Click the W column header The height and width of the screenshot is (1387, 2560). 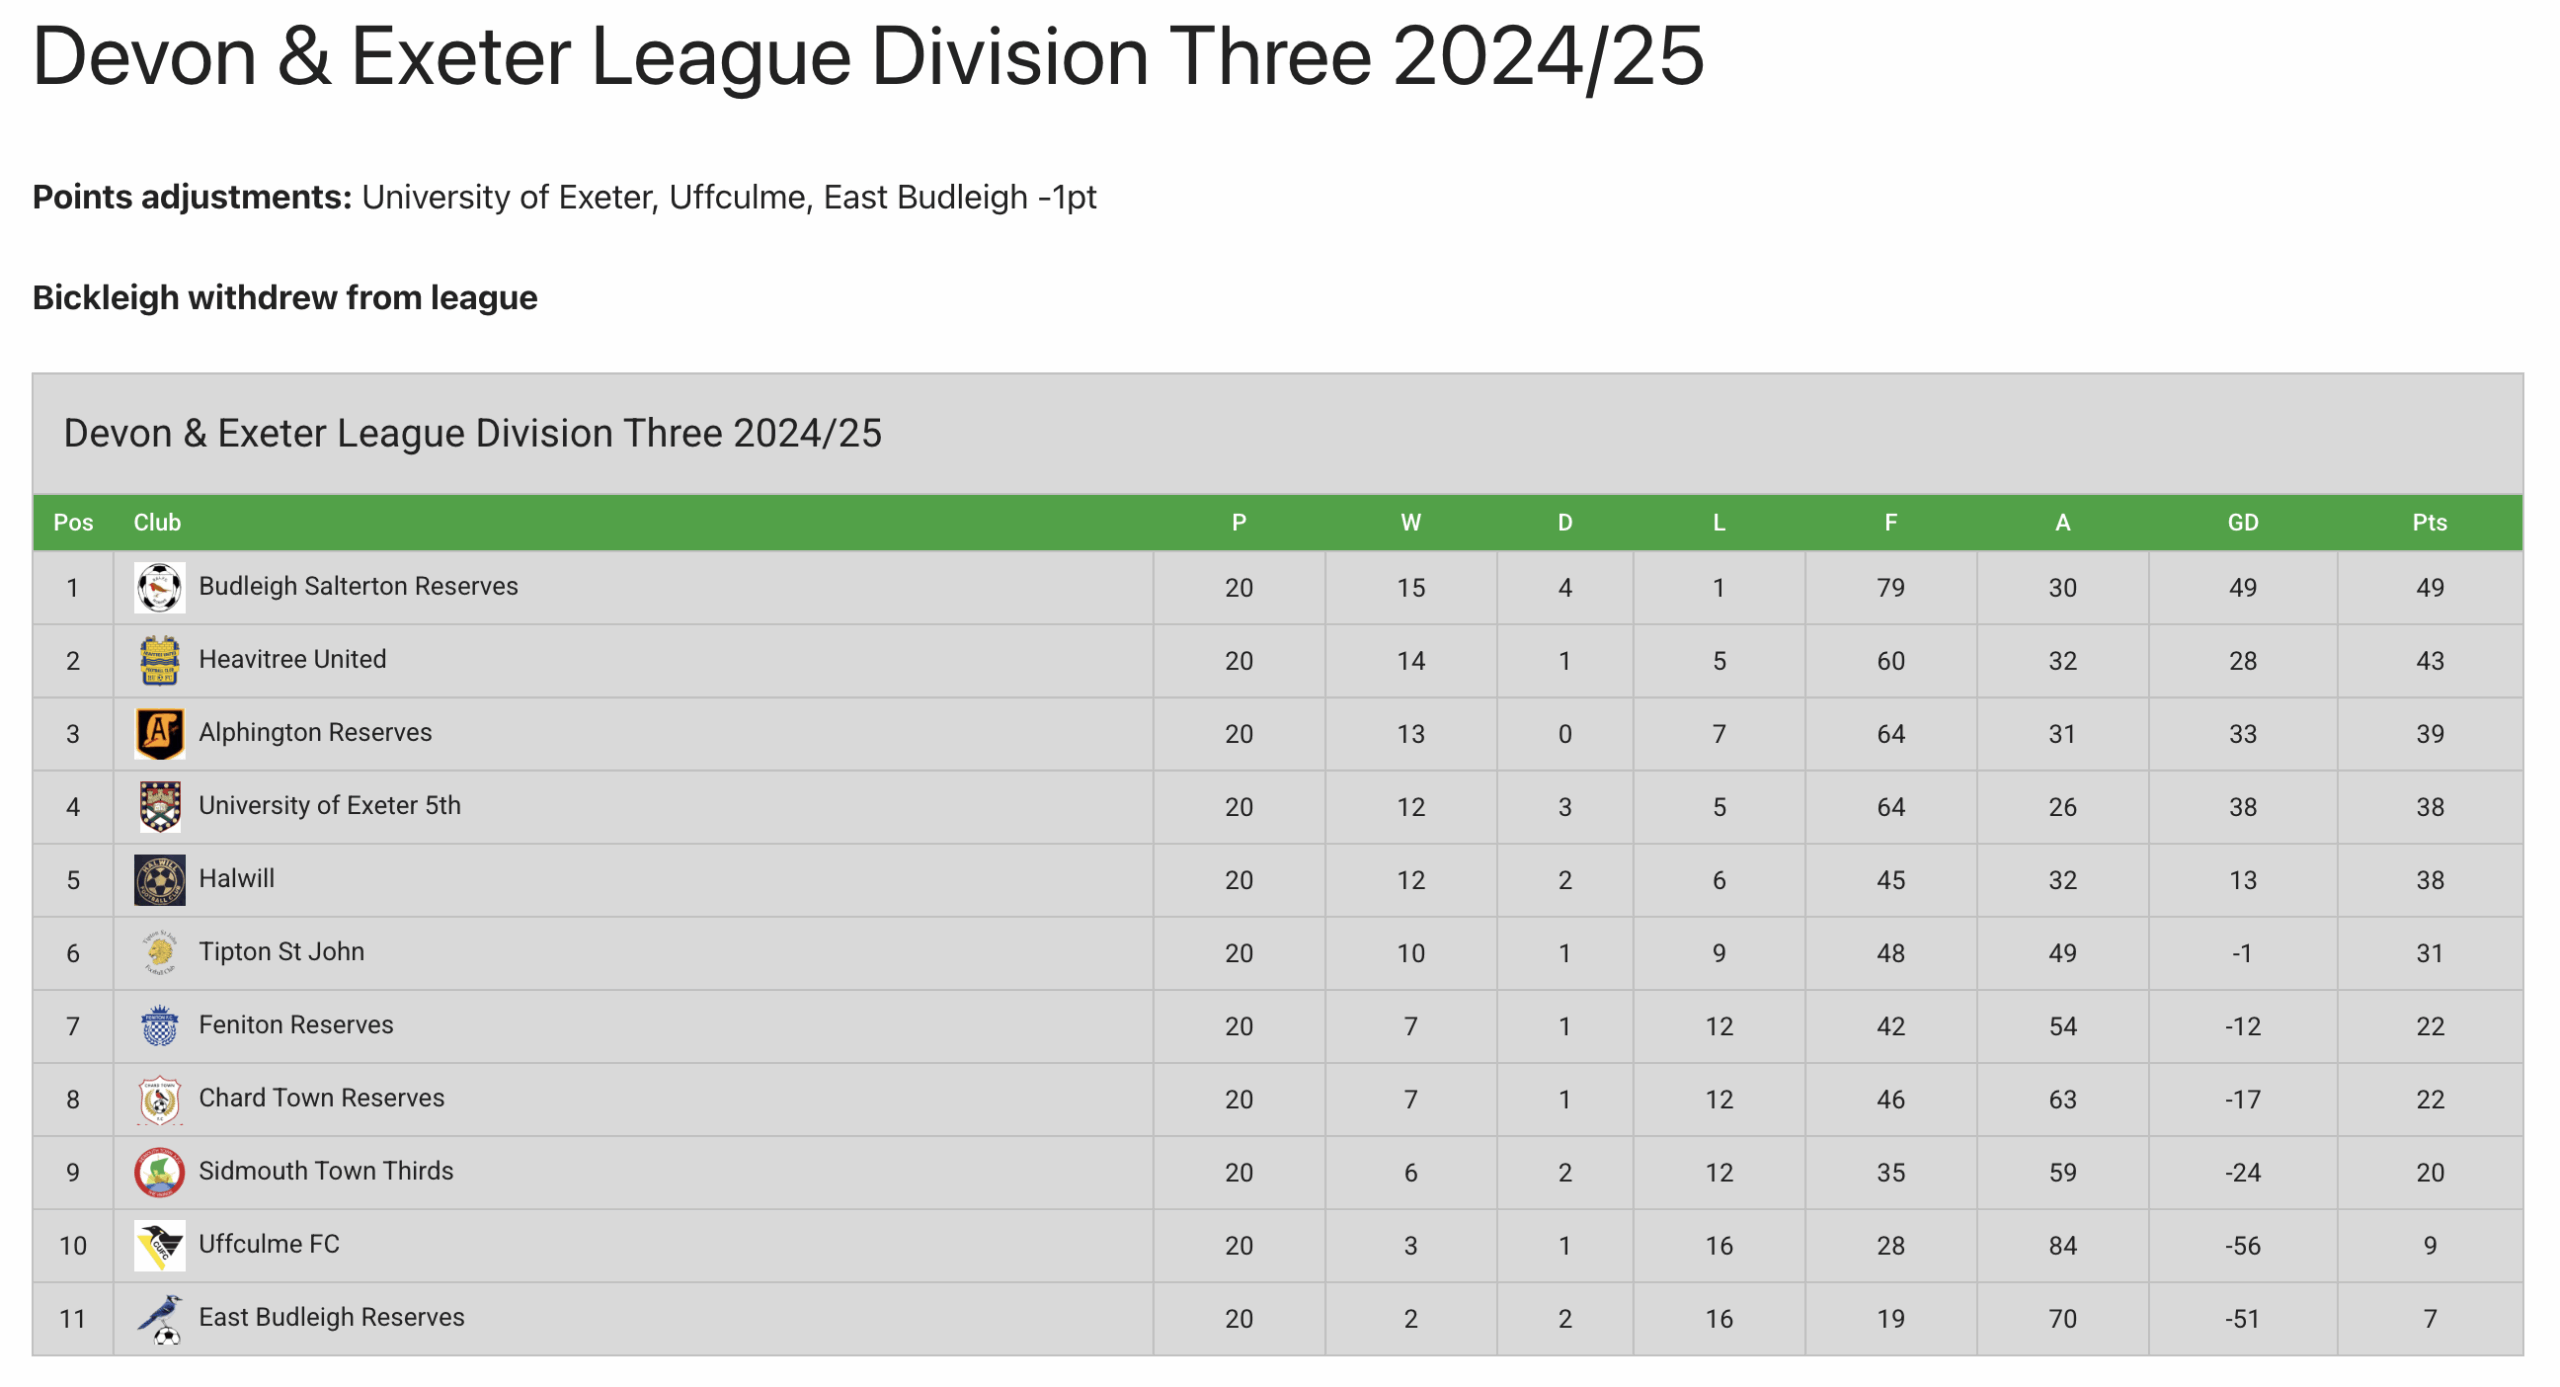tap(1410, 522)
